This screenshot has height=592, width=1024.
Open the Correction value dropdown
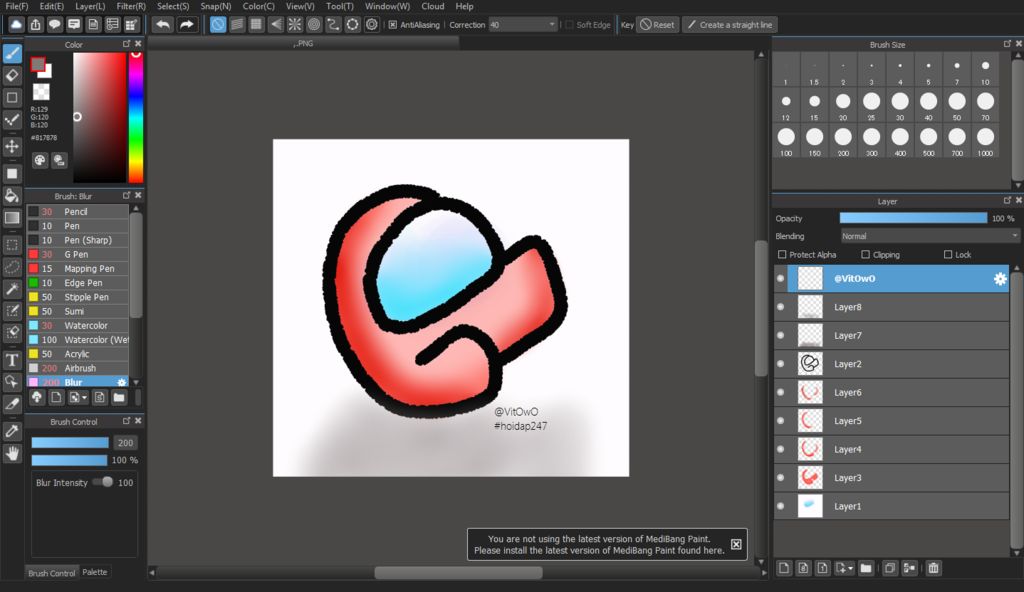tap(522, 25)
